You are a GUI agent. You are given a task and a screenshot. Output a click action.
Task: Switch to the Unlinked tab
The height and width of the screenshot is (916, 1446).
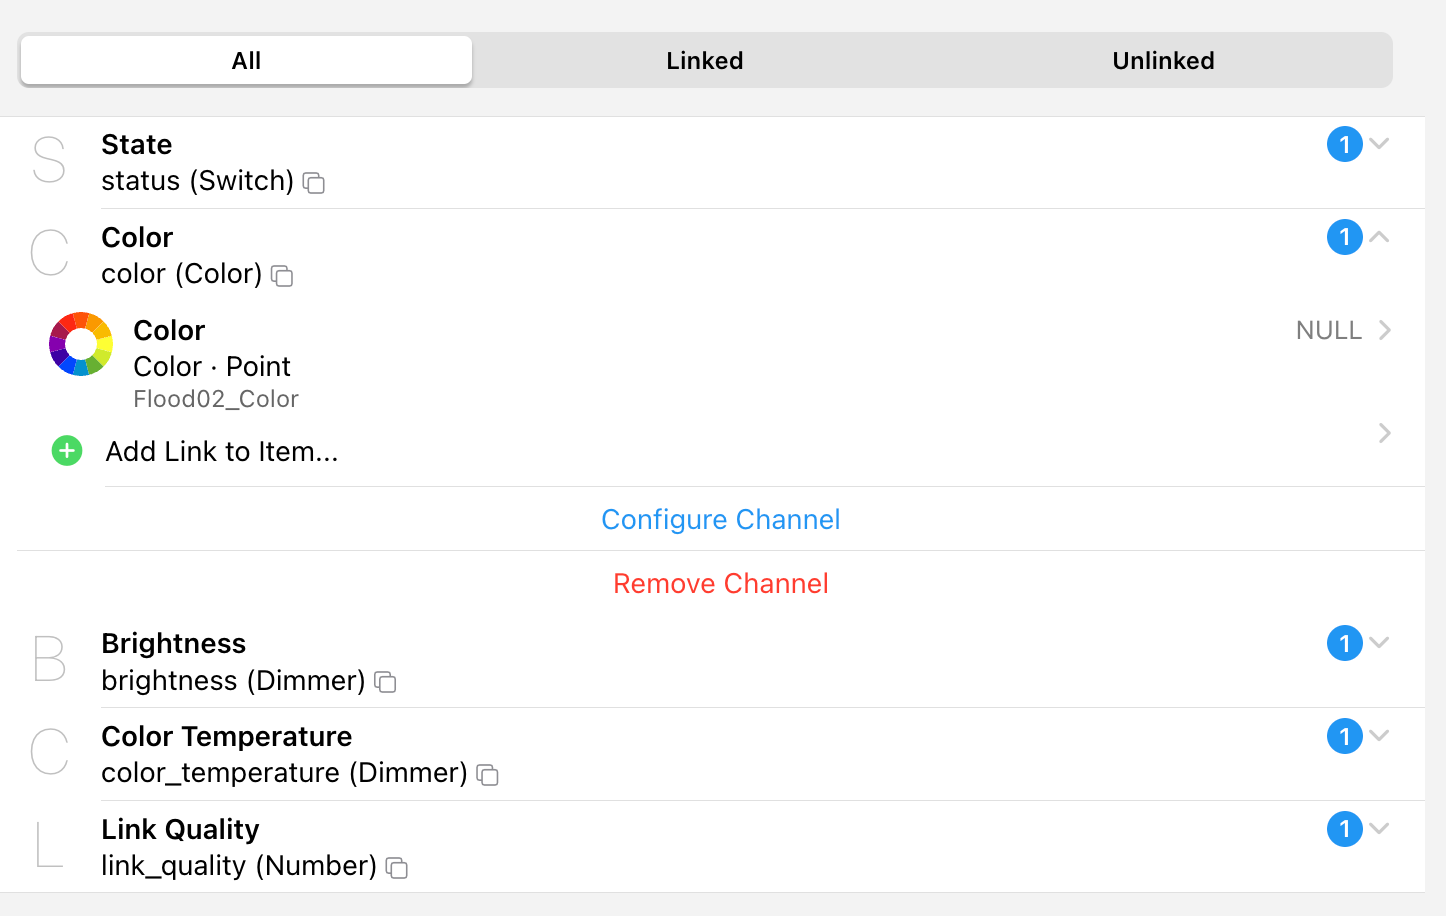(x=1162, y=61)
